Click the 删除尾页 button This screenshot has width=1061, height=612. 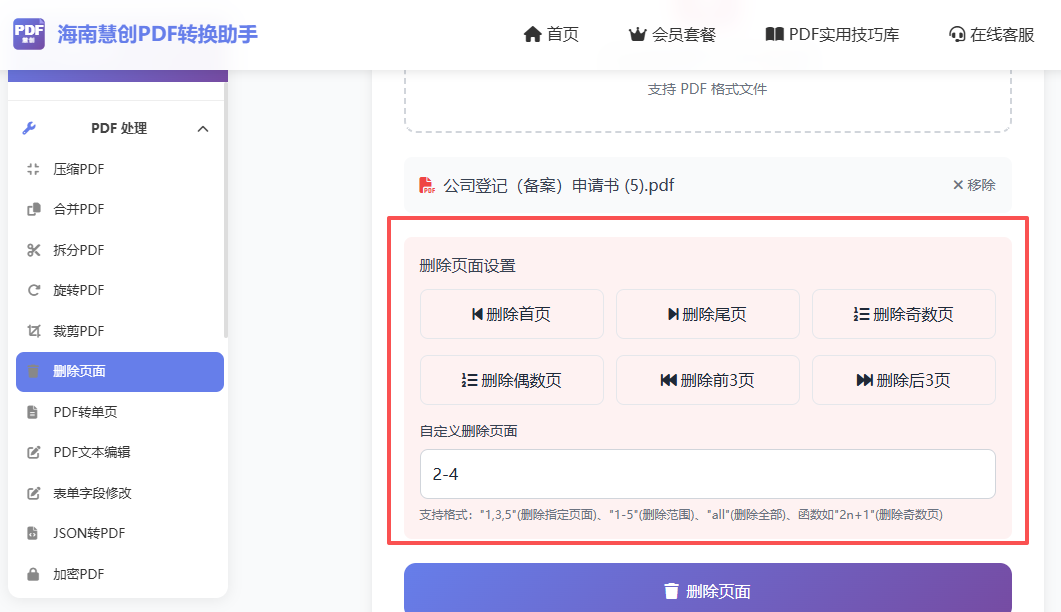[708, 314]
